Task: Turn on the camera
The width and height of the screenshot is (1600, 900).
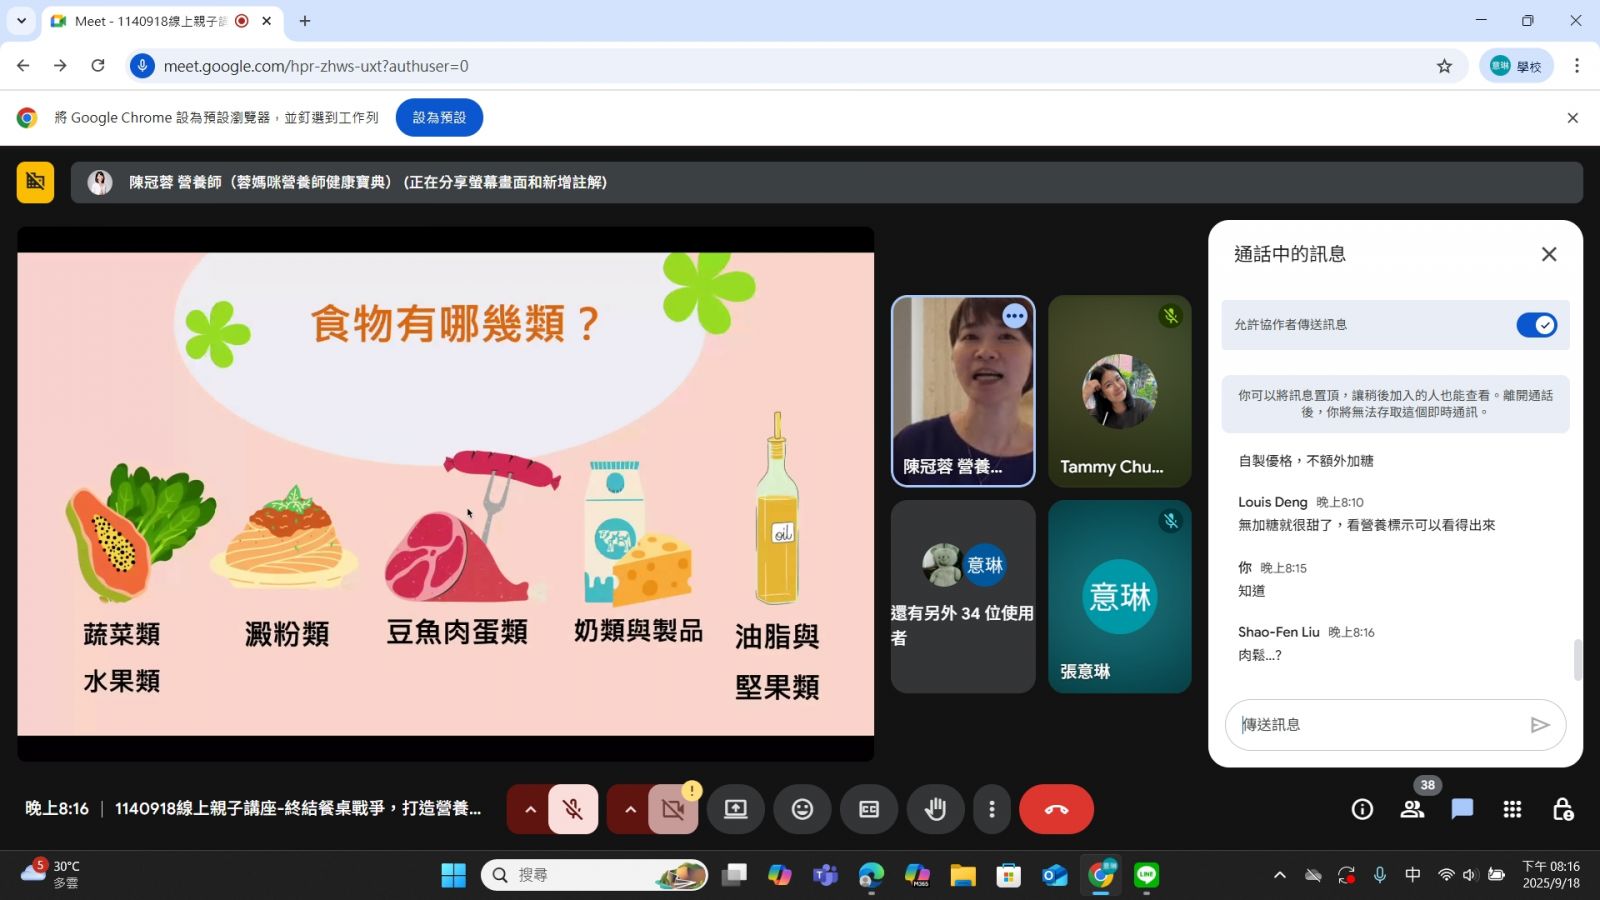Action: [x=673, y=809]
